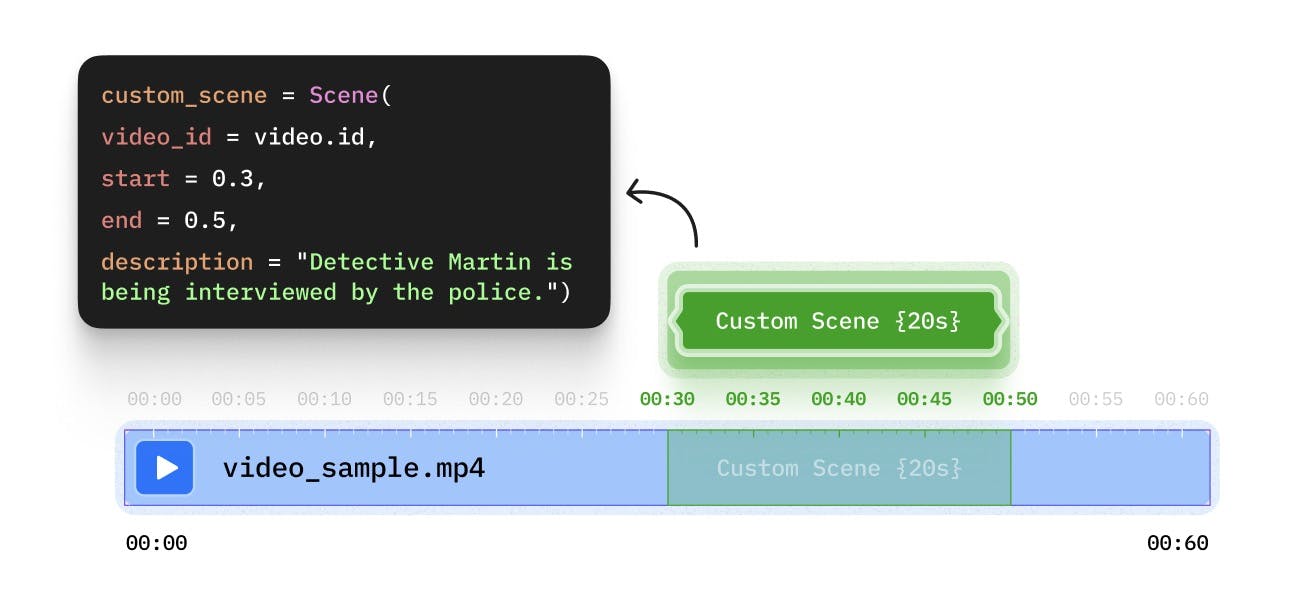Image resolution: width=1296 pixels, height=610 pixels.
Task: Click the grey 00:15 ruler marker
Action: tap(410, 399)
